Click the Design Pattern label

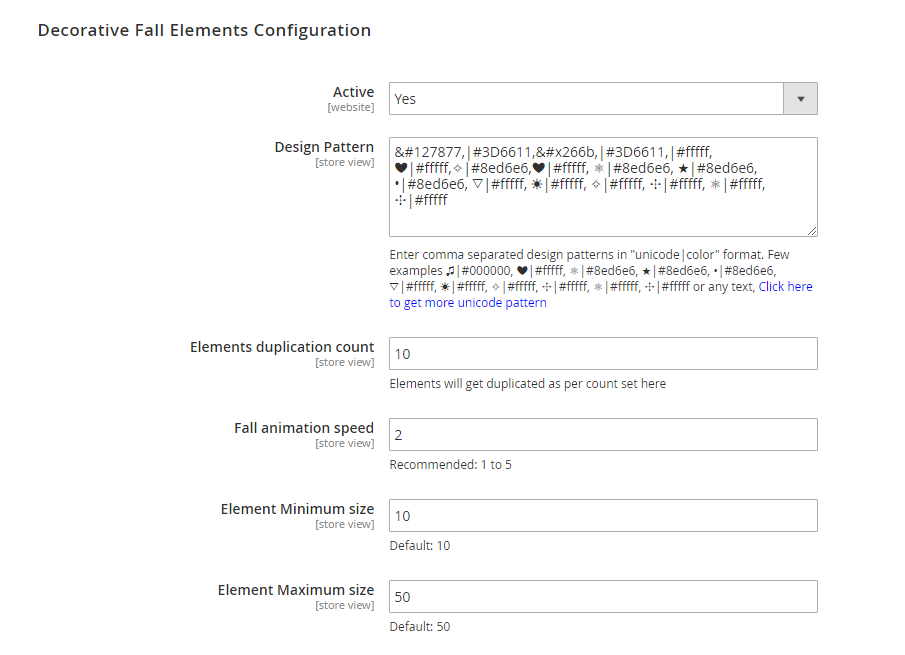point(324,147)
